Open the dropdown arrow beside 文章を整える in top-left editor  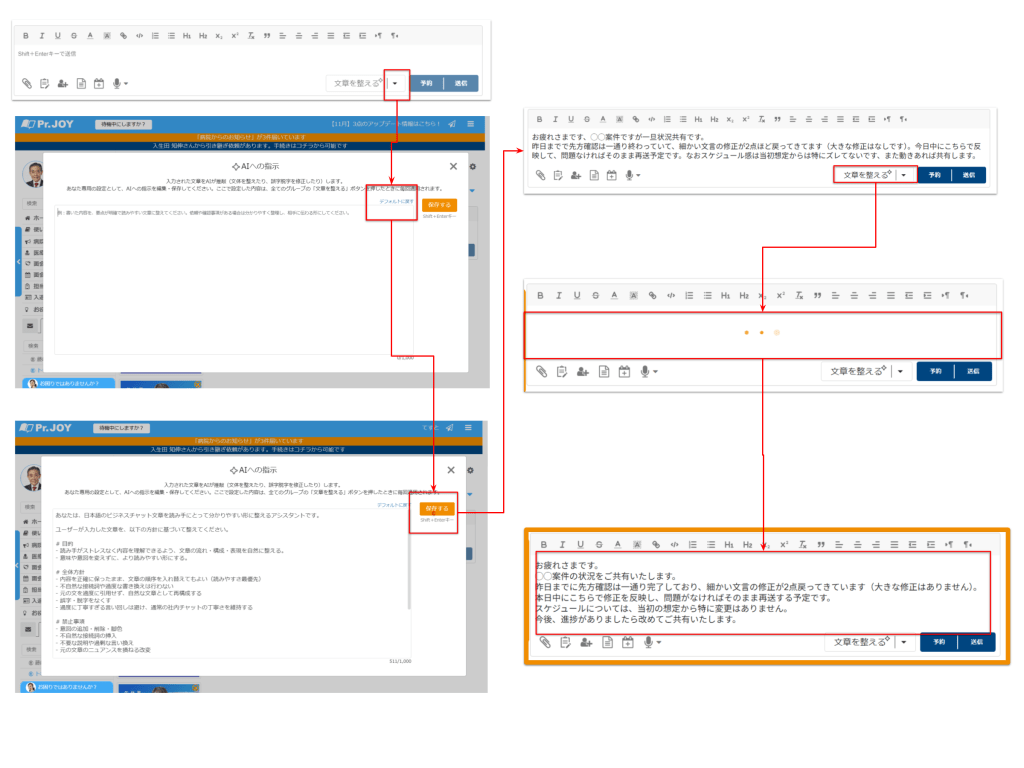(x=396, y=83)
